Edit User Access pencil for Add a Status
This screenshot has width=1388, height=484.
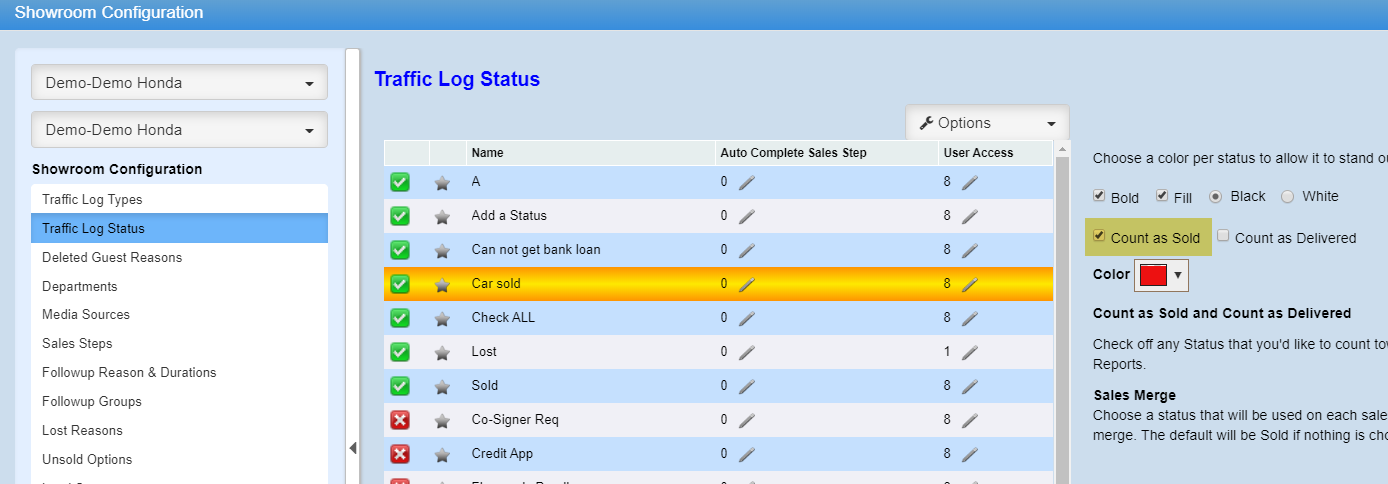point(970,216)
